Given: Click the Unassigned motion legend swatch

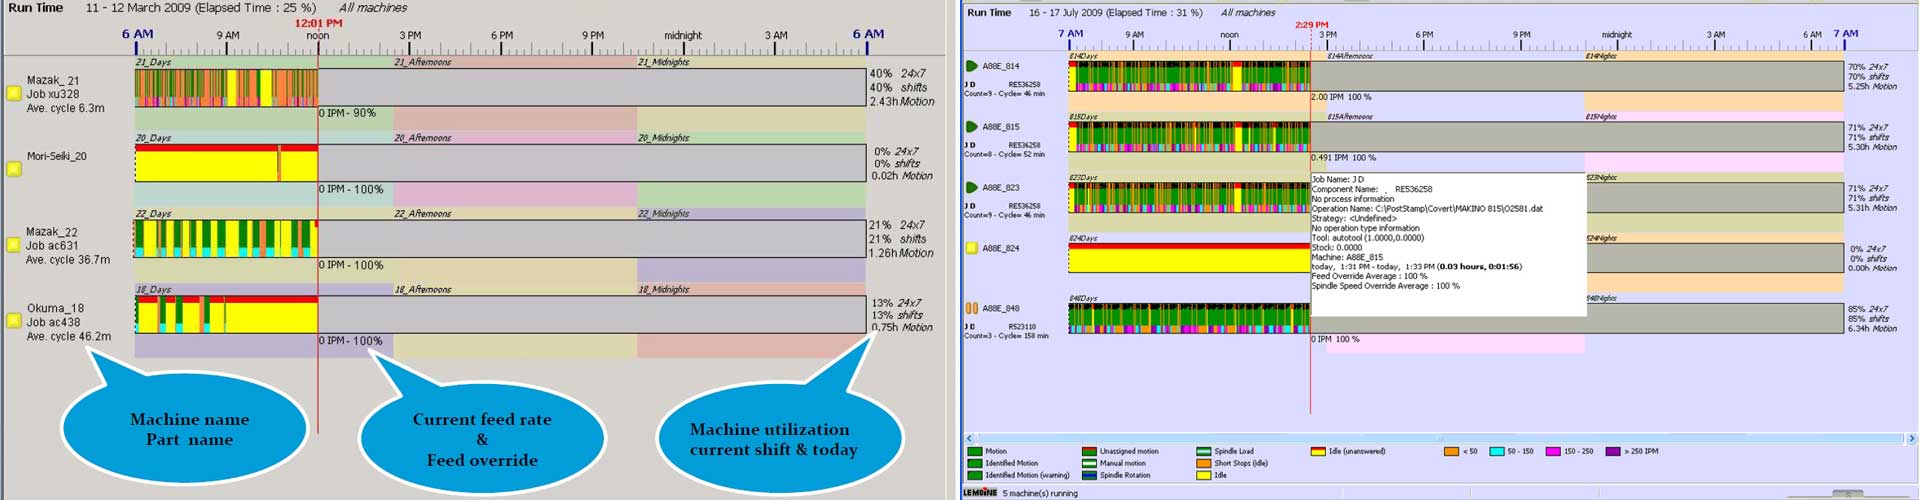Looking at the screenshot, I should click(1089, 451).
